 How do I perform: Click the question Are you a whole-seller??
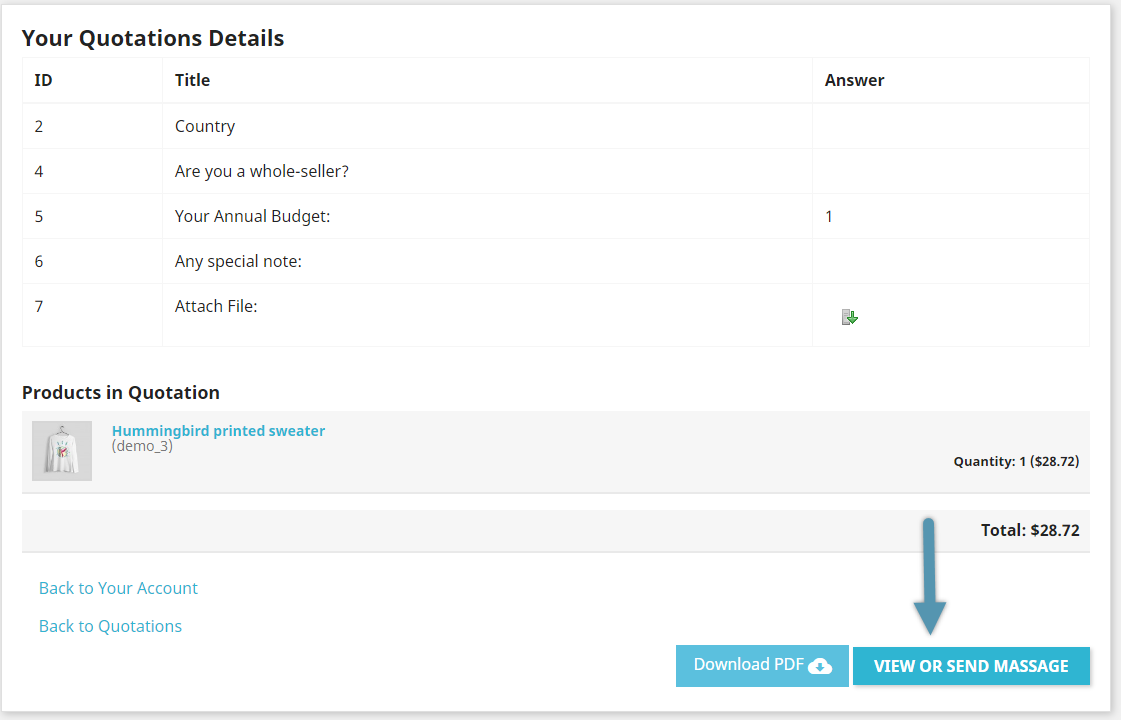260,171
